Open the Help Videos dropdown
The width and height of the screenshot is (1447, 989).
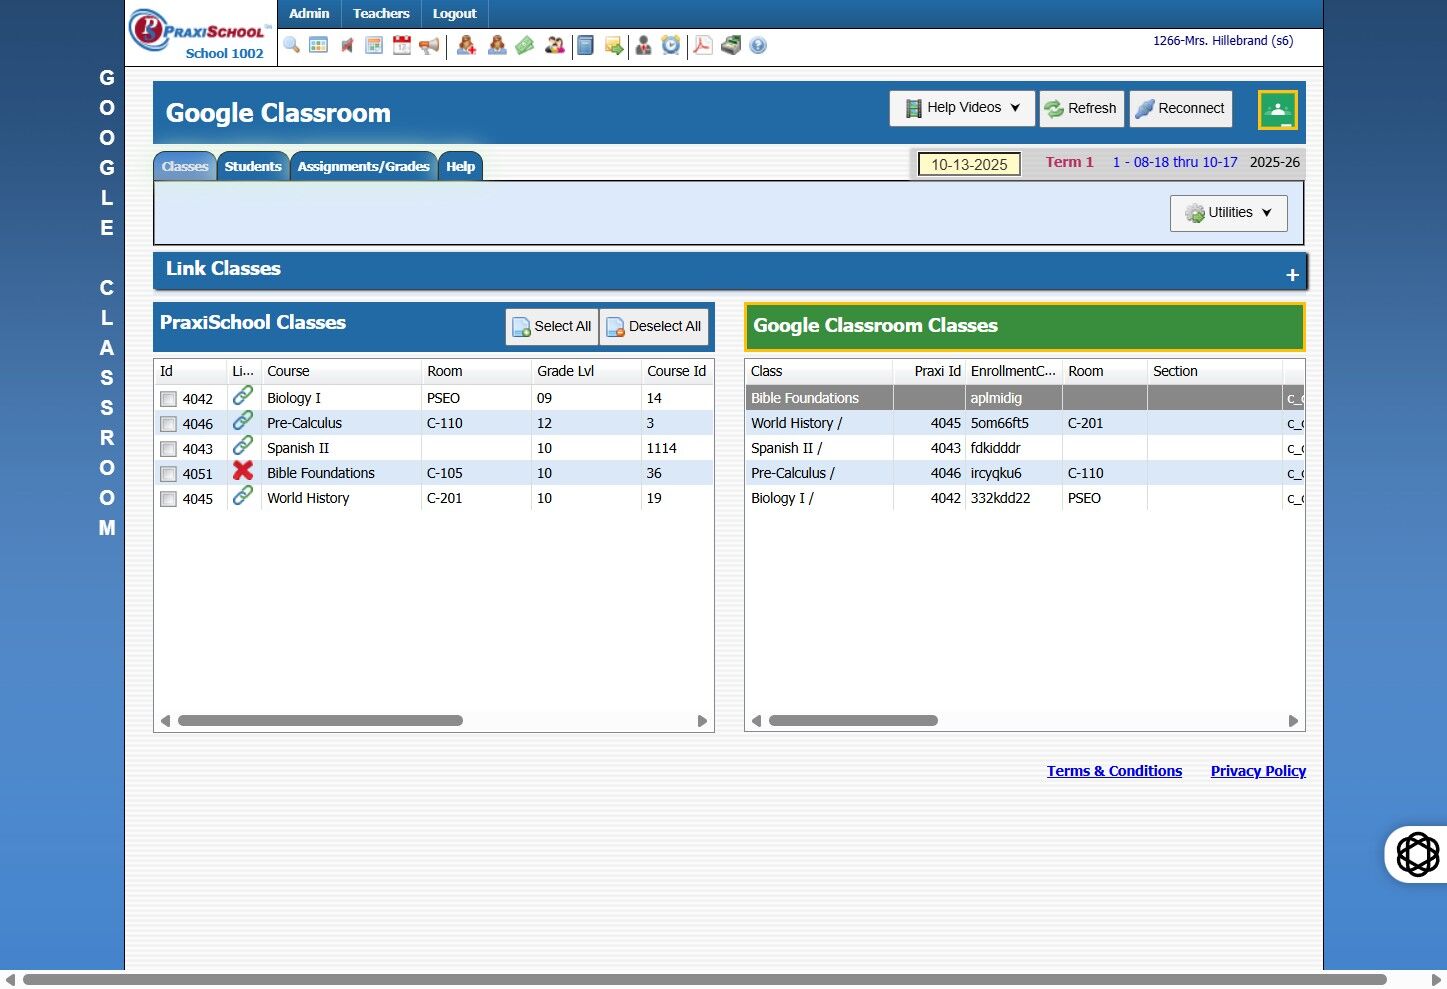[x=962, y=108]
